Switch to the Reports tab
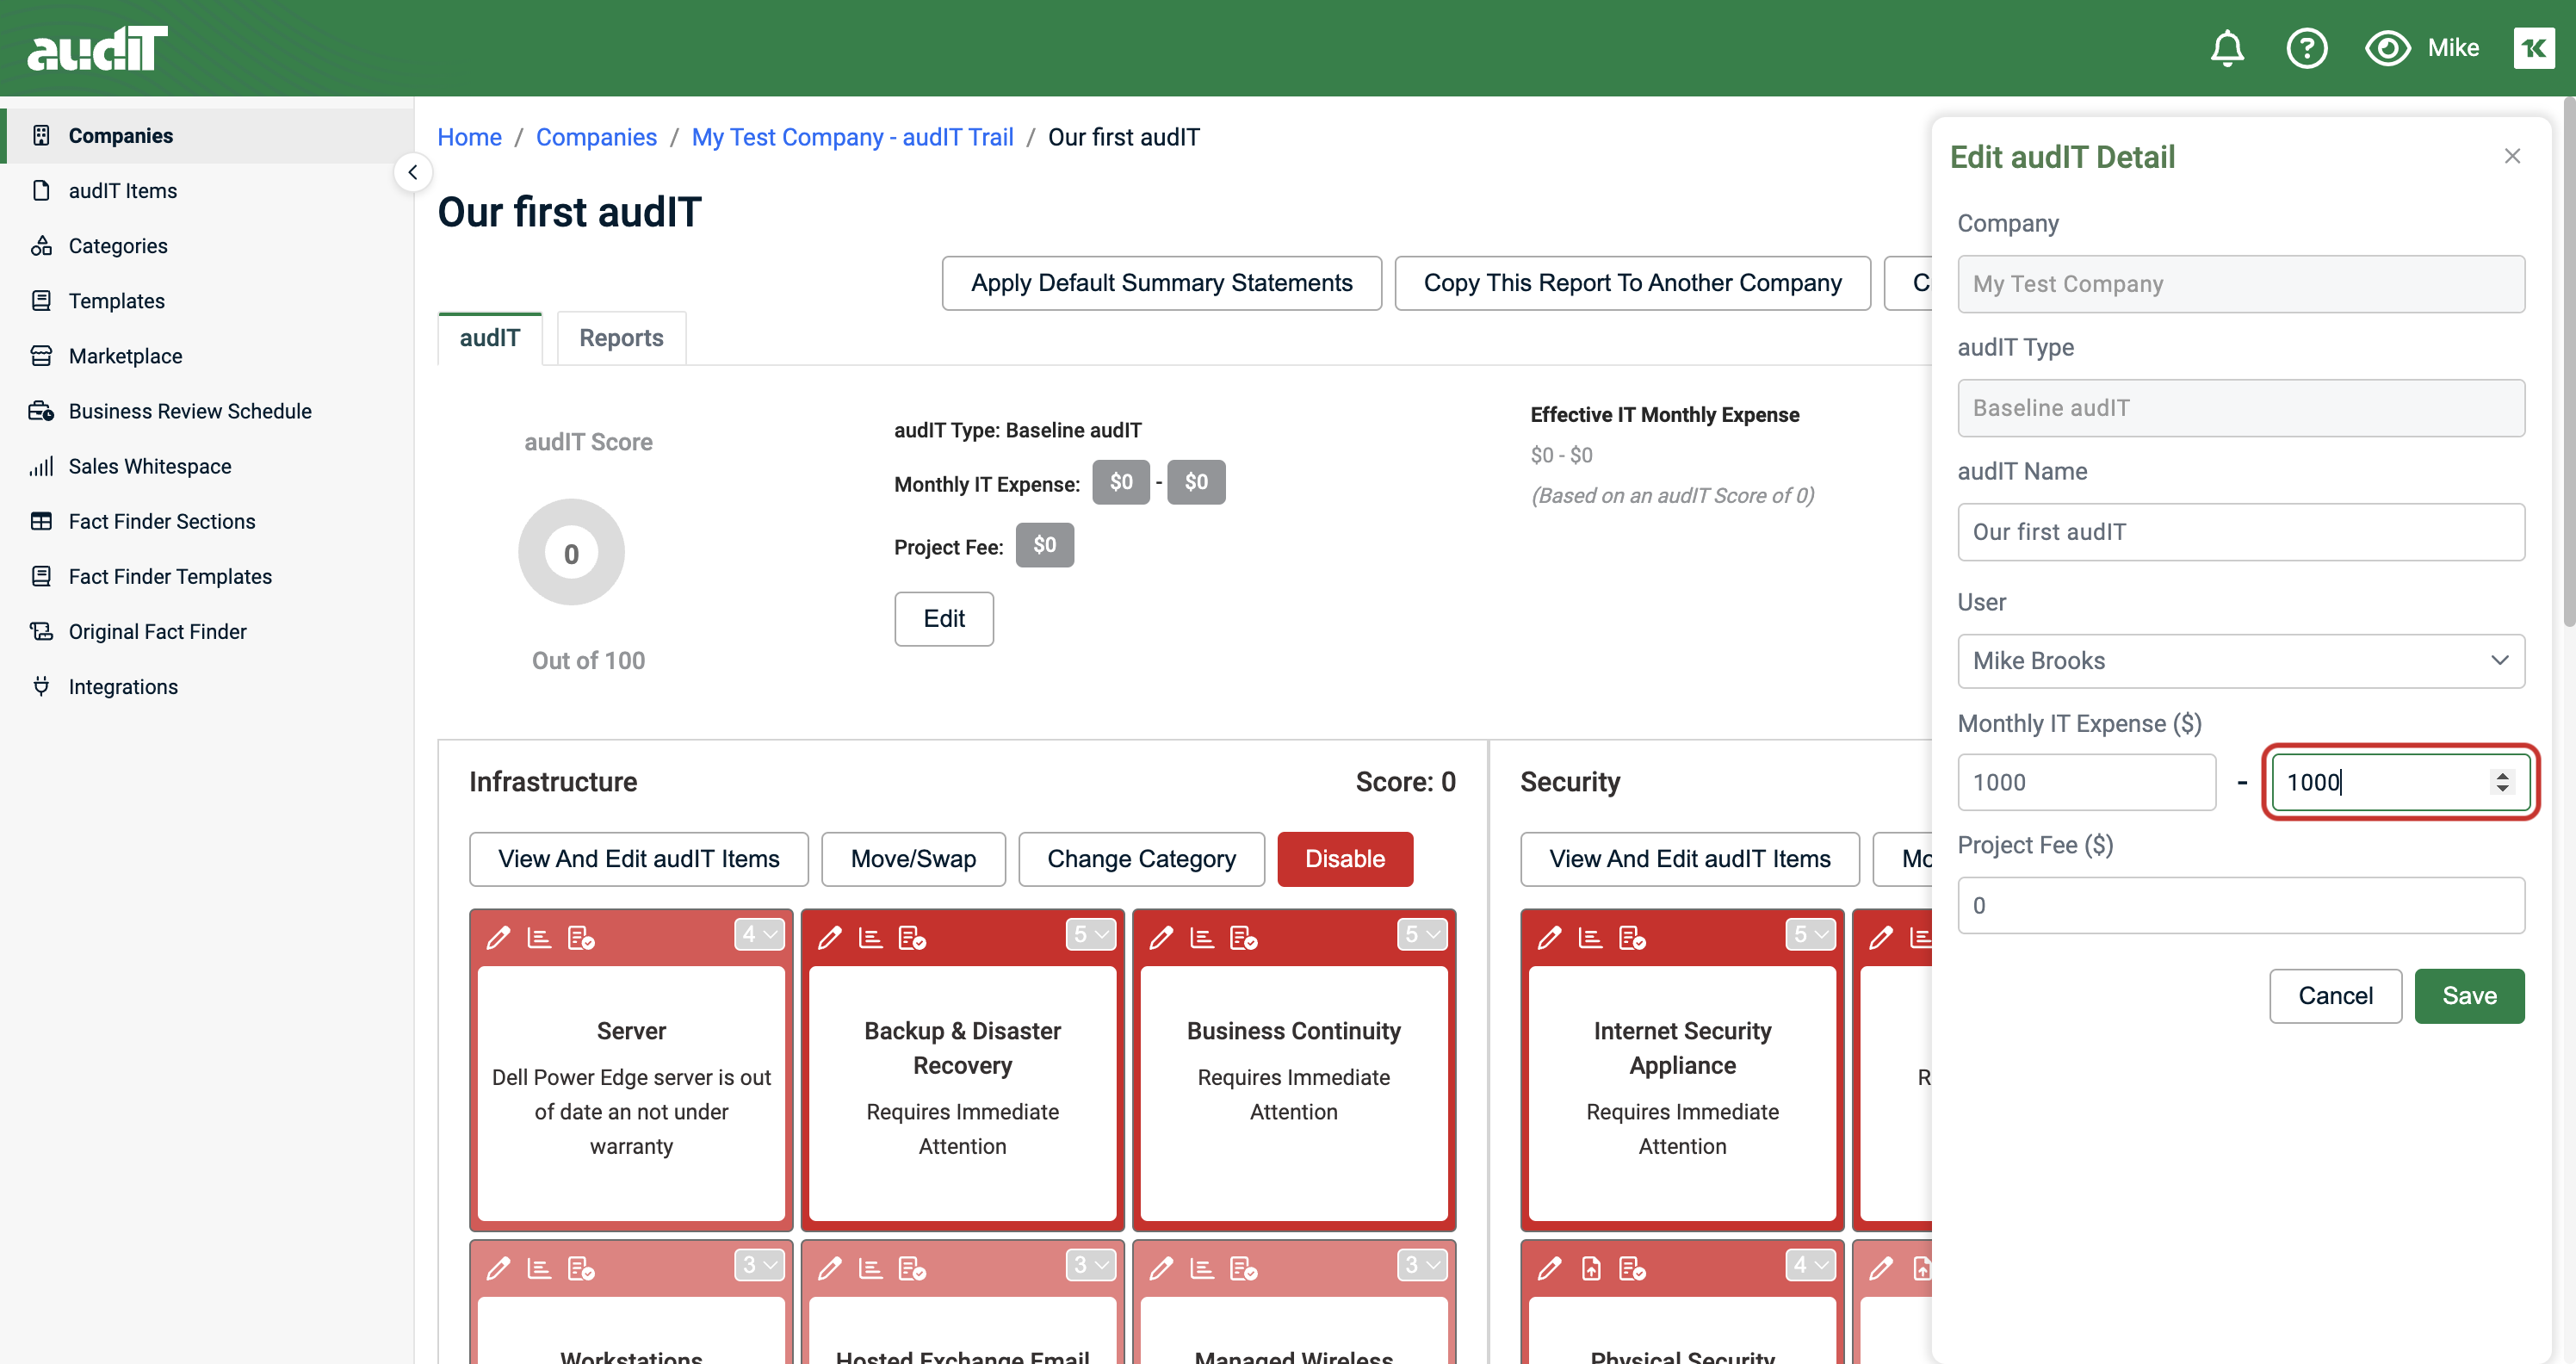2576x1364 pixels. click(x=621, y=338)
